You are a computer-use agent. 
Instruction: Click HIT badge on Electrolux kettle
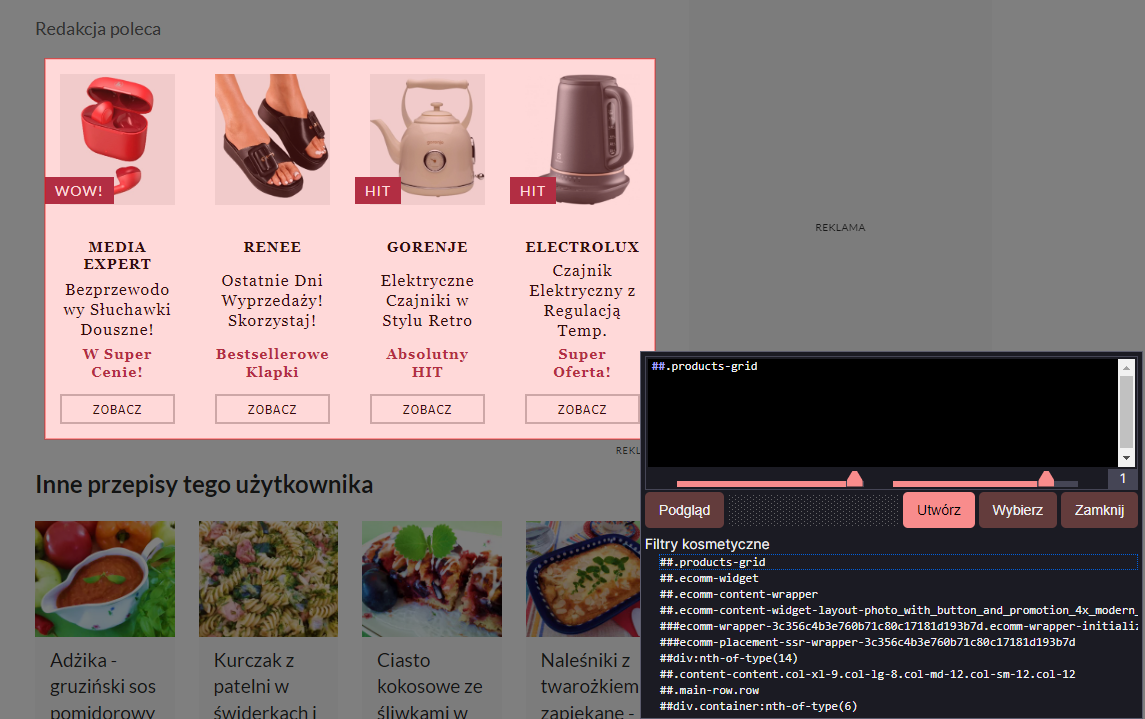tap(532, 191)
